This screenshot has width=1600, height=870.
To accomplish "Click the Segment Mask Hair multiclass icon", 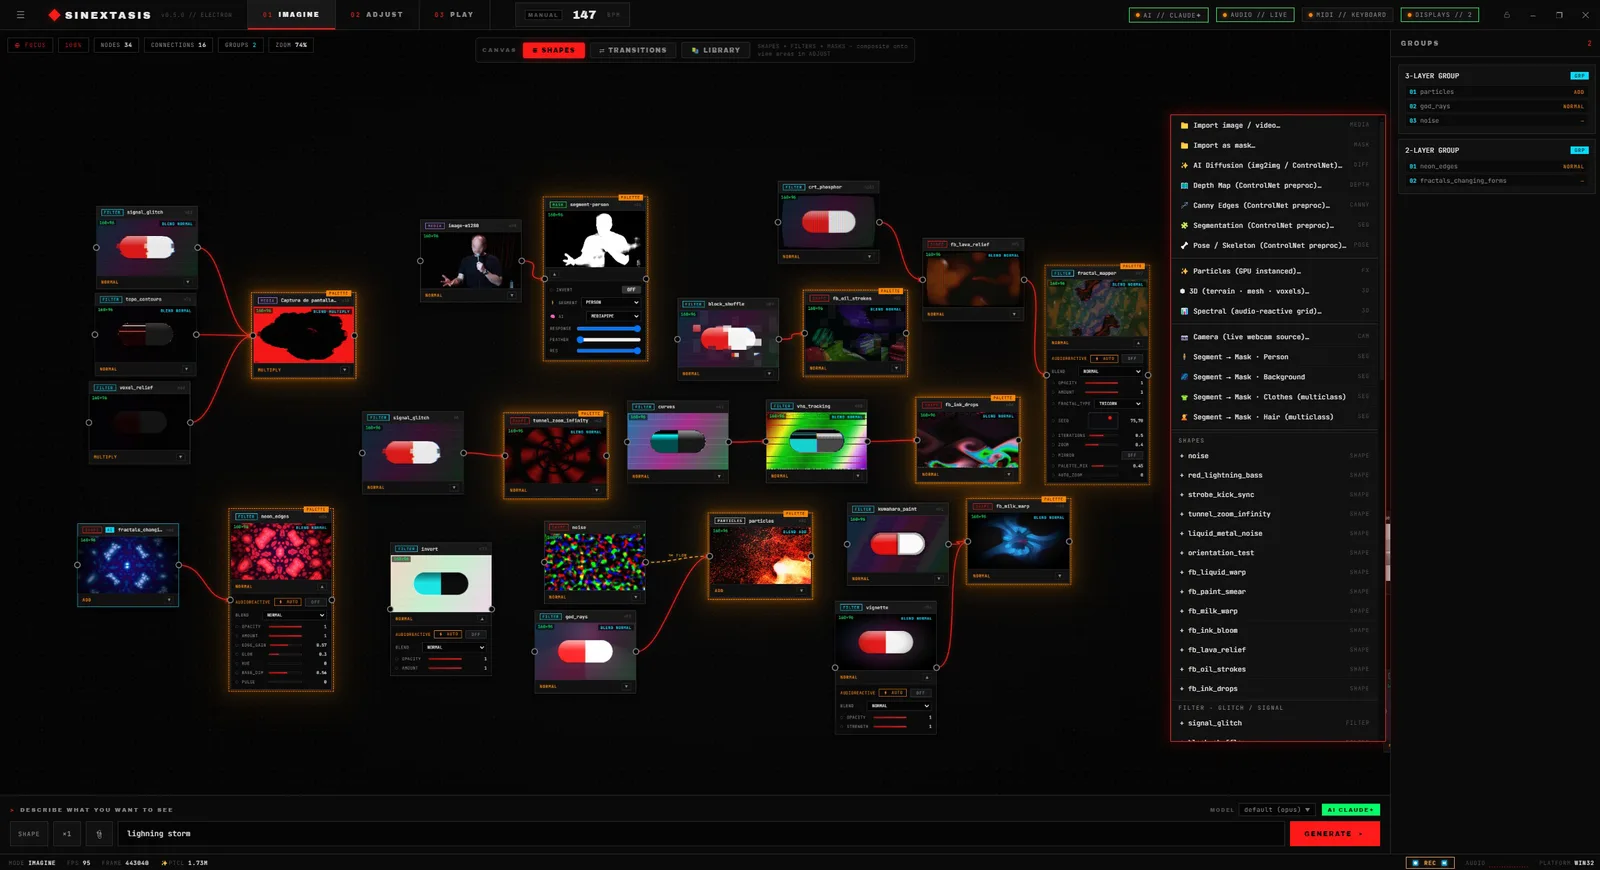I will 1184,417.
